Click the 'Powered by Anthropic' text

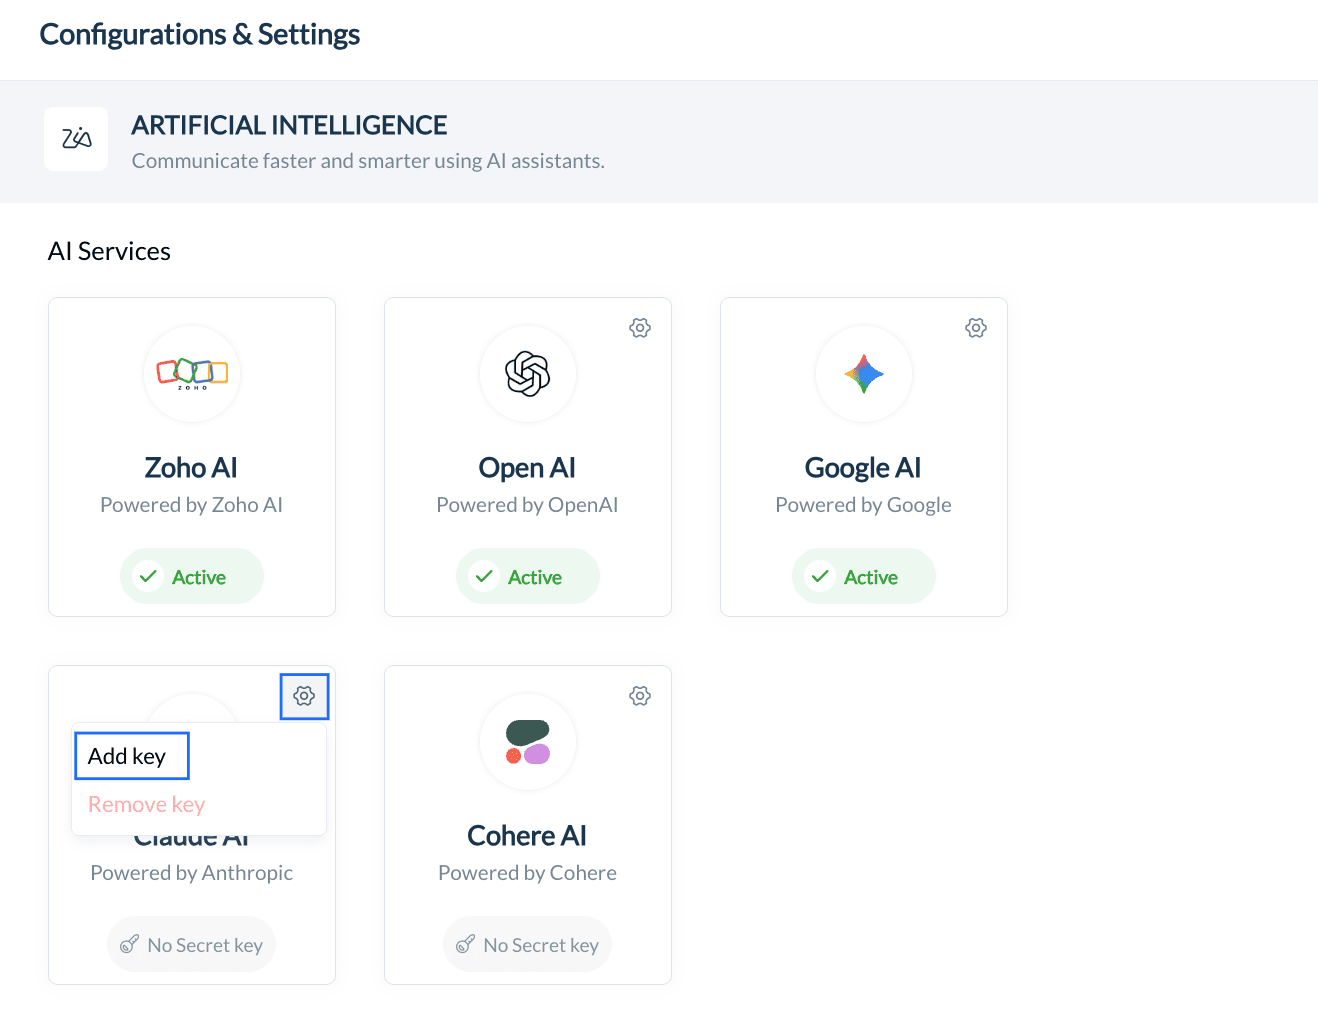(192, 873)
